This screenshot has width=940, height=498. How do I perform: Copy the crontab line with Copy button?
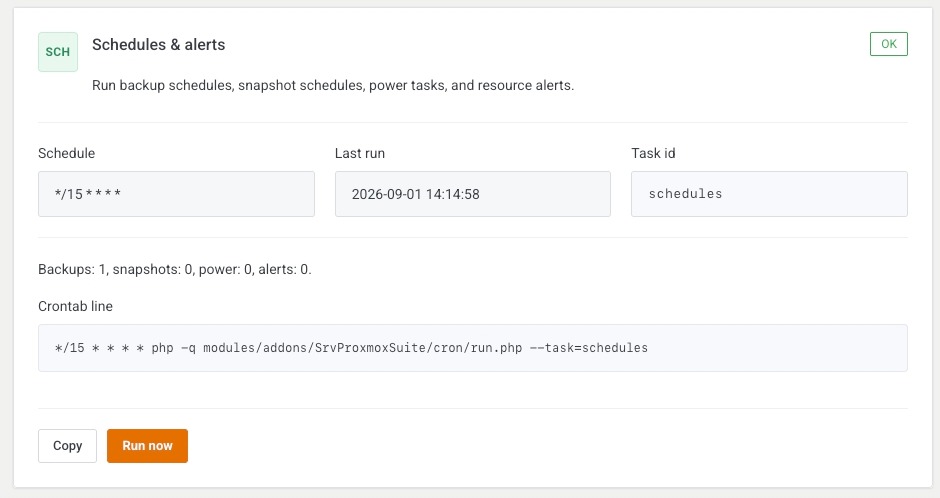pos(67,445)
